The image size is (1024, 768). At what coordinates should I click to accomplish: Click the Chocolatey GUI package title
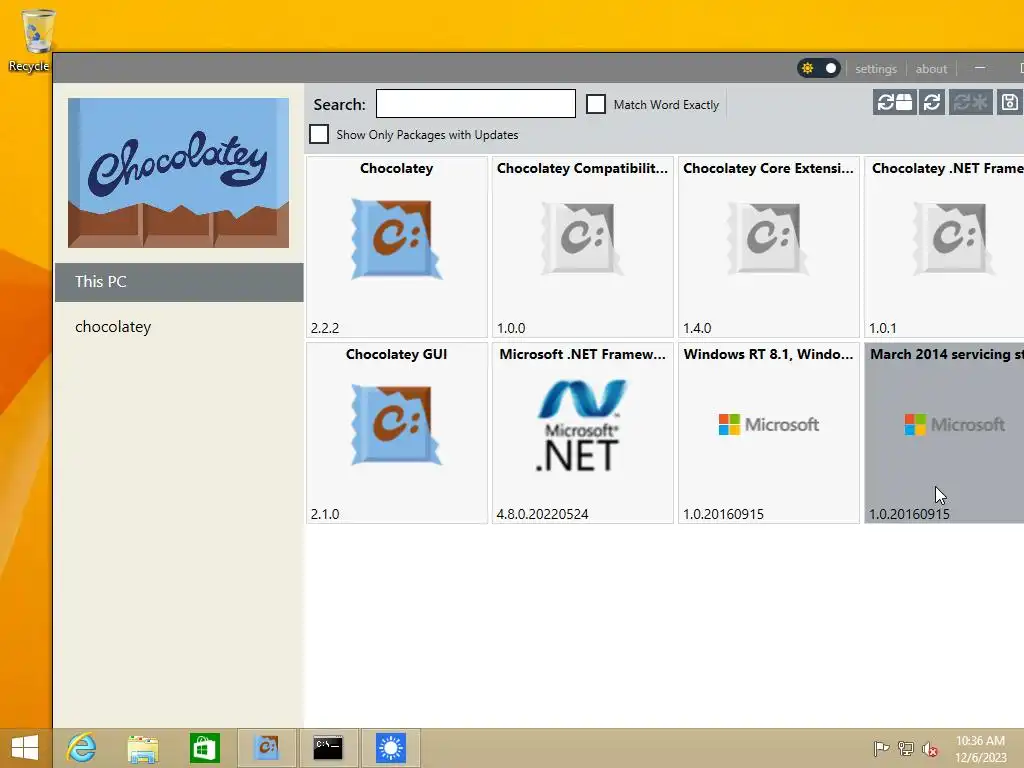[x=396, y=354]
